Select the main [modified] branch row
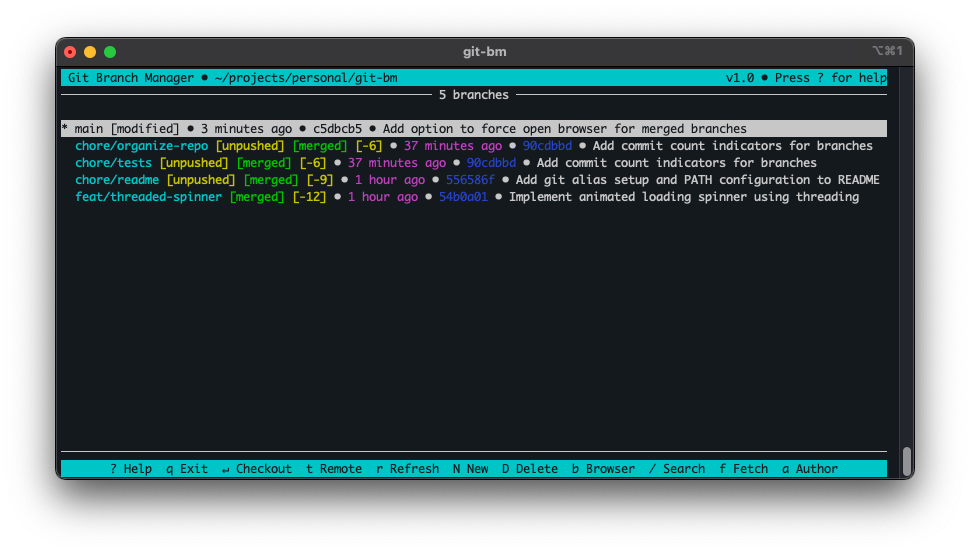Screen dimensions: 970x553 pyautogui.click(x=474, y=129)
